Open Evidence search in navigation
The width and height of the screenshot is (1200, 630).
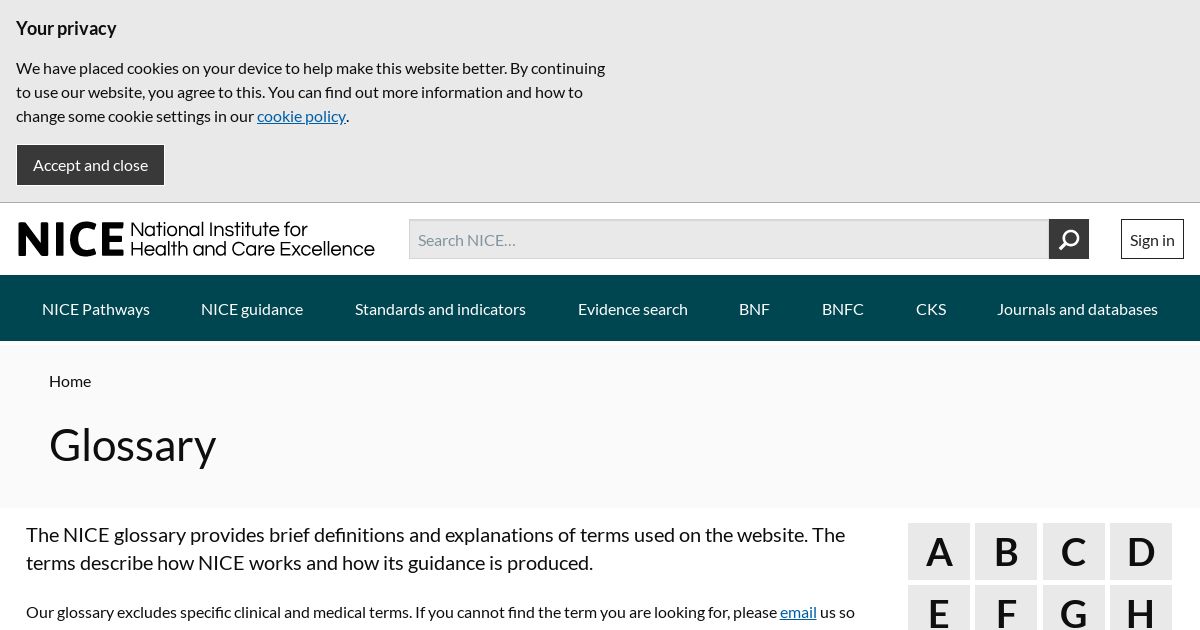[x=633, y=309]
